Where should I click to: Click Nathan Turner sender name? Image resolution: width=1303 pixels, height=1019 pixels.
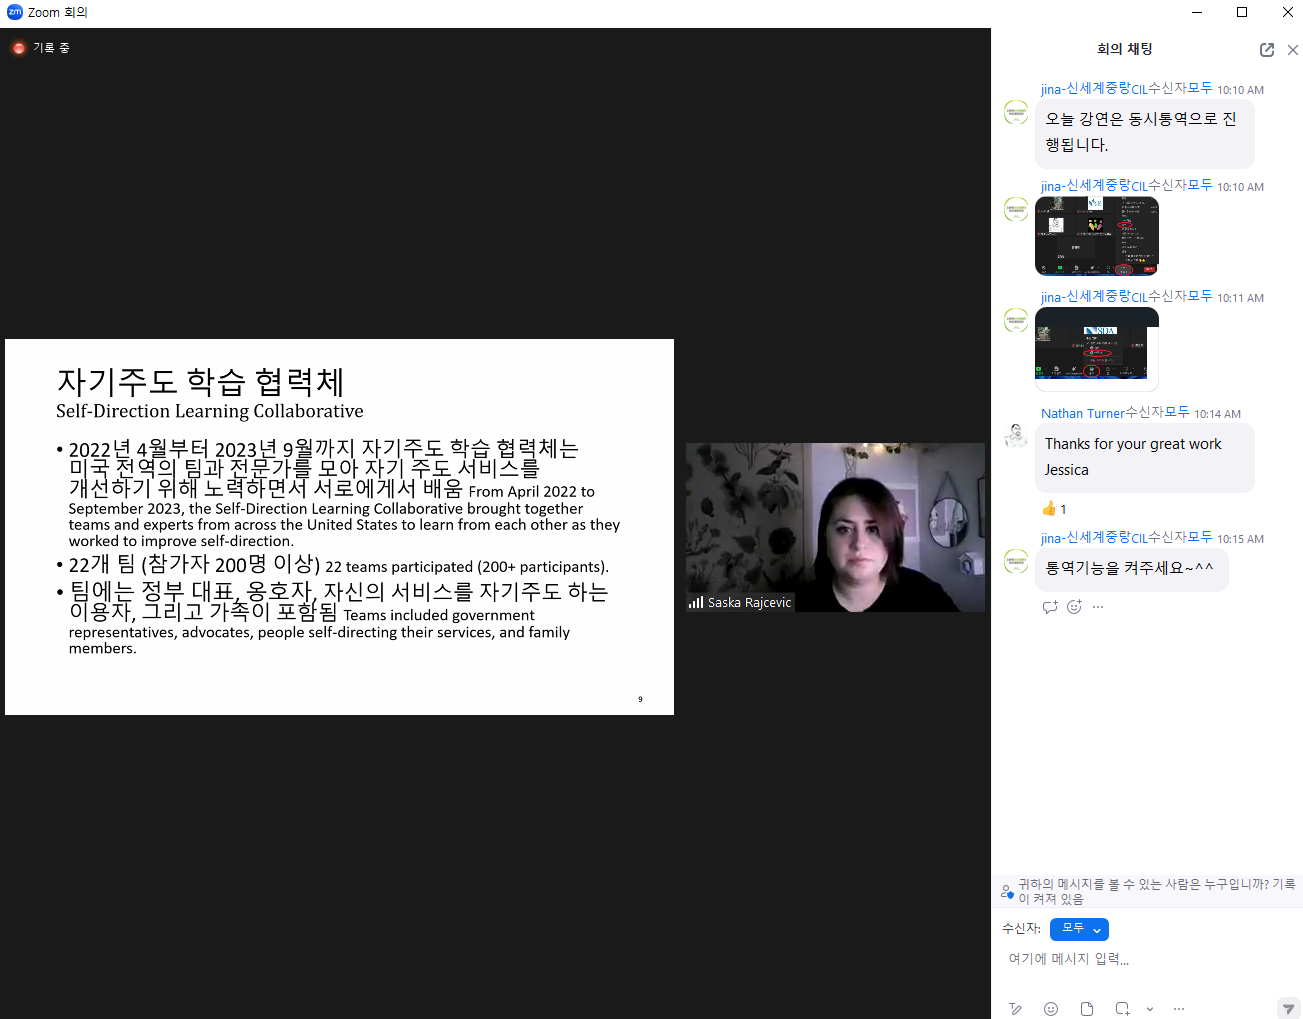pyautogui.click(x=1082, y=413)
